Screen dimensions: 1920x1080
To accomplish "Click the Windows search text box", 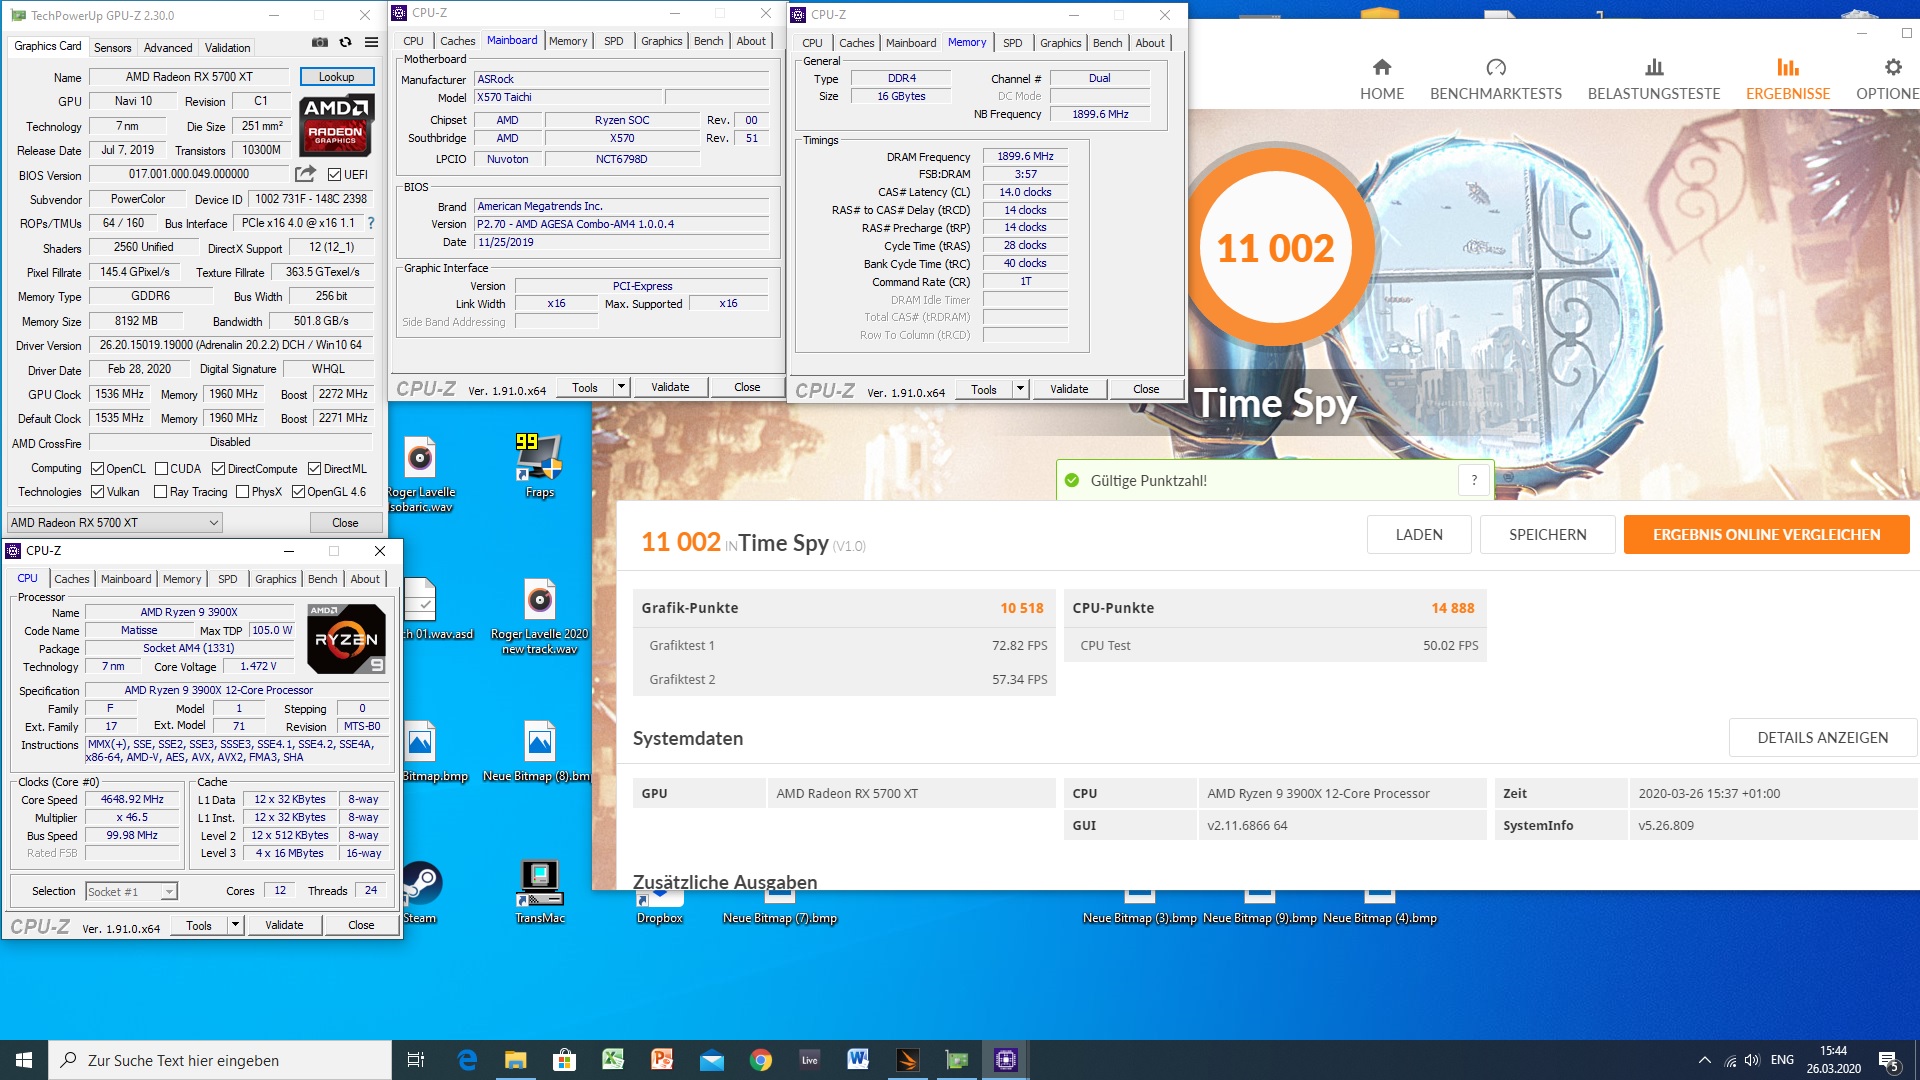I will (220, 1060).
